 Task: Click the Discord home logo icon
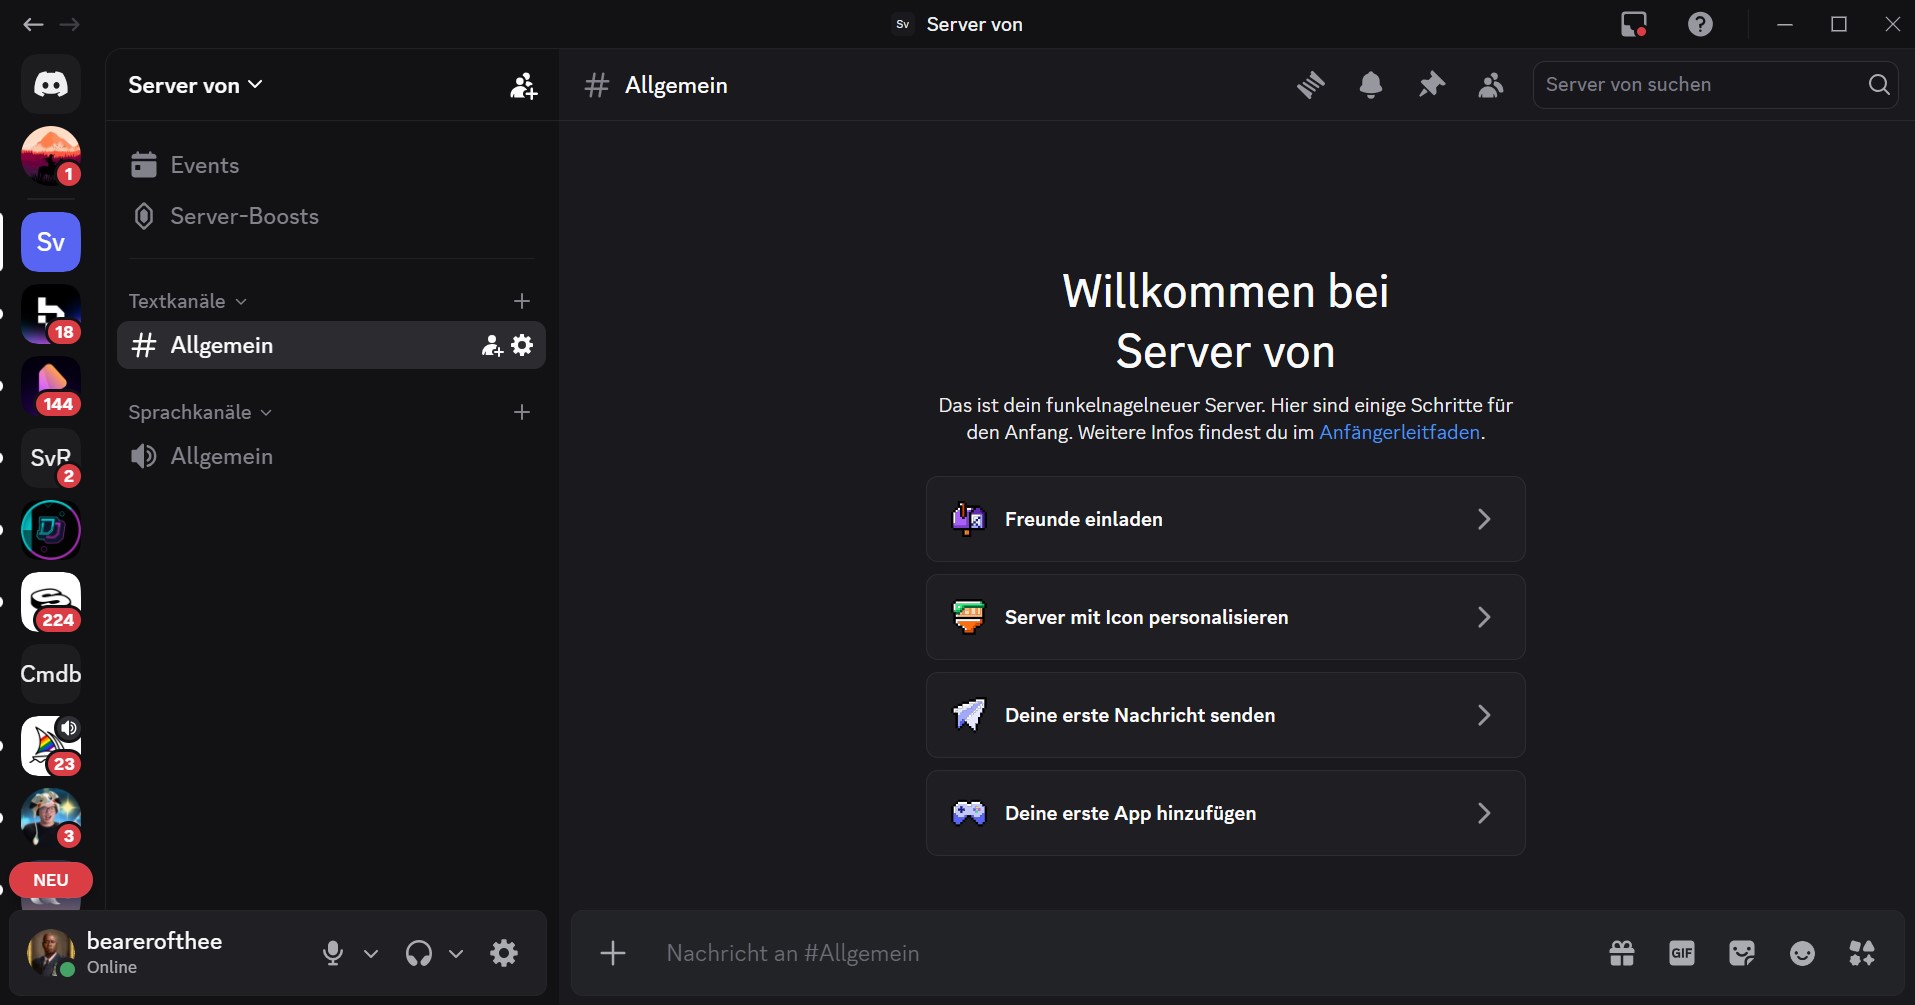point(51,84)
